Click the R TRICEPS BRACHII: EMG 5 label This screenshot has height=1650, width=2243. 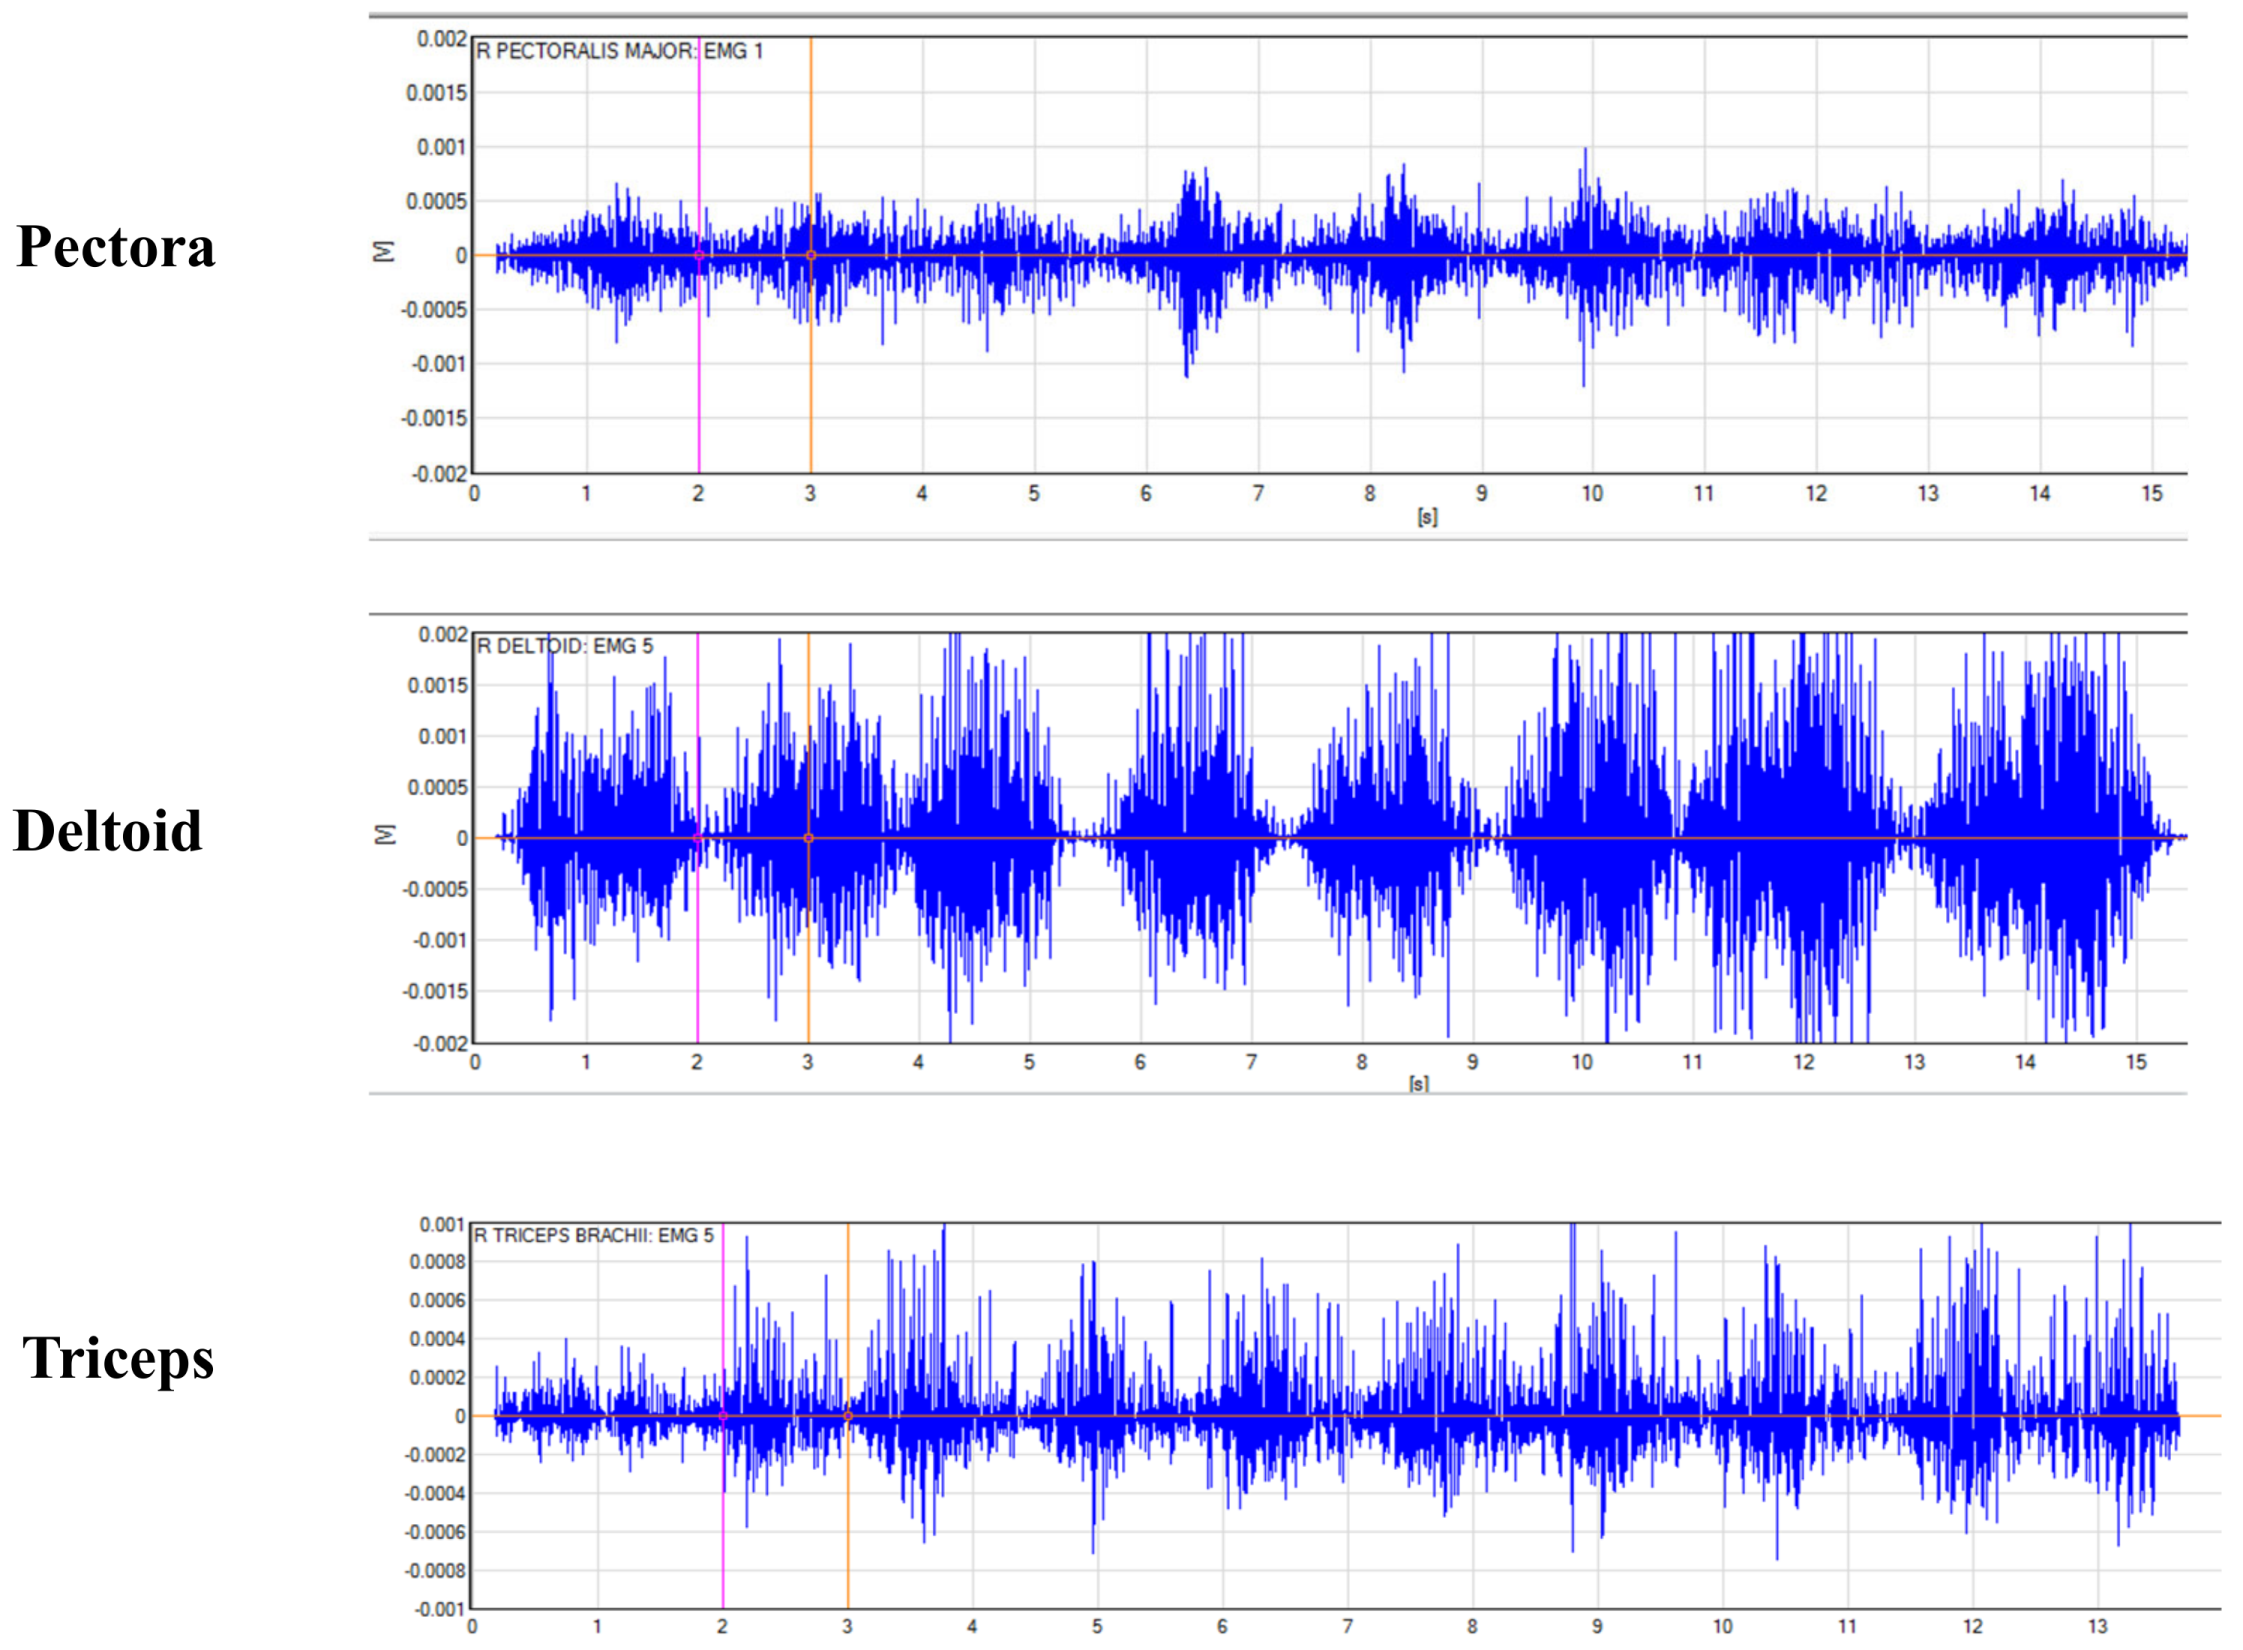[593, 1235]
